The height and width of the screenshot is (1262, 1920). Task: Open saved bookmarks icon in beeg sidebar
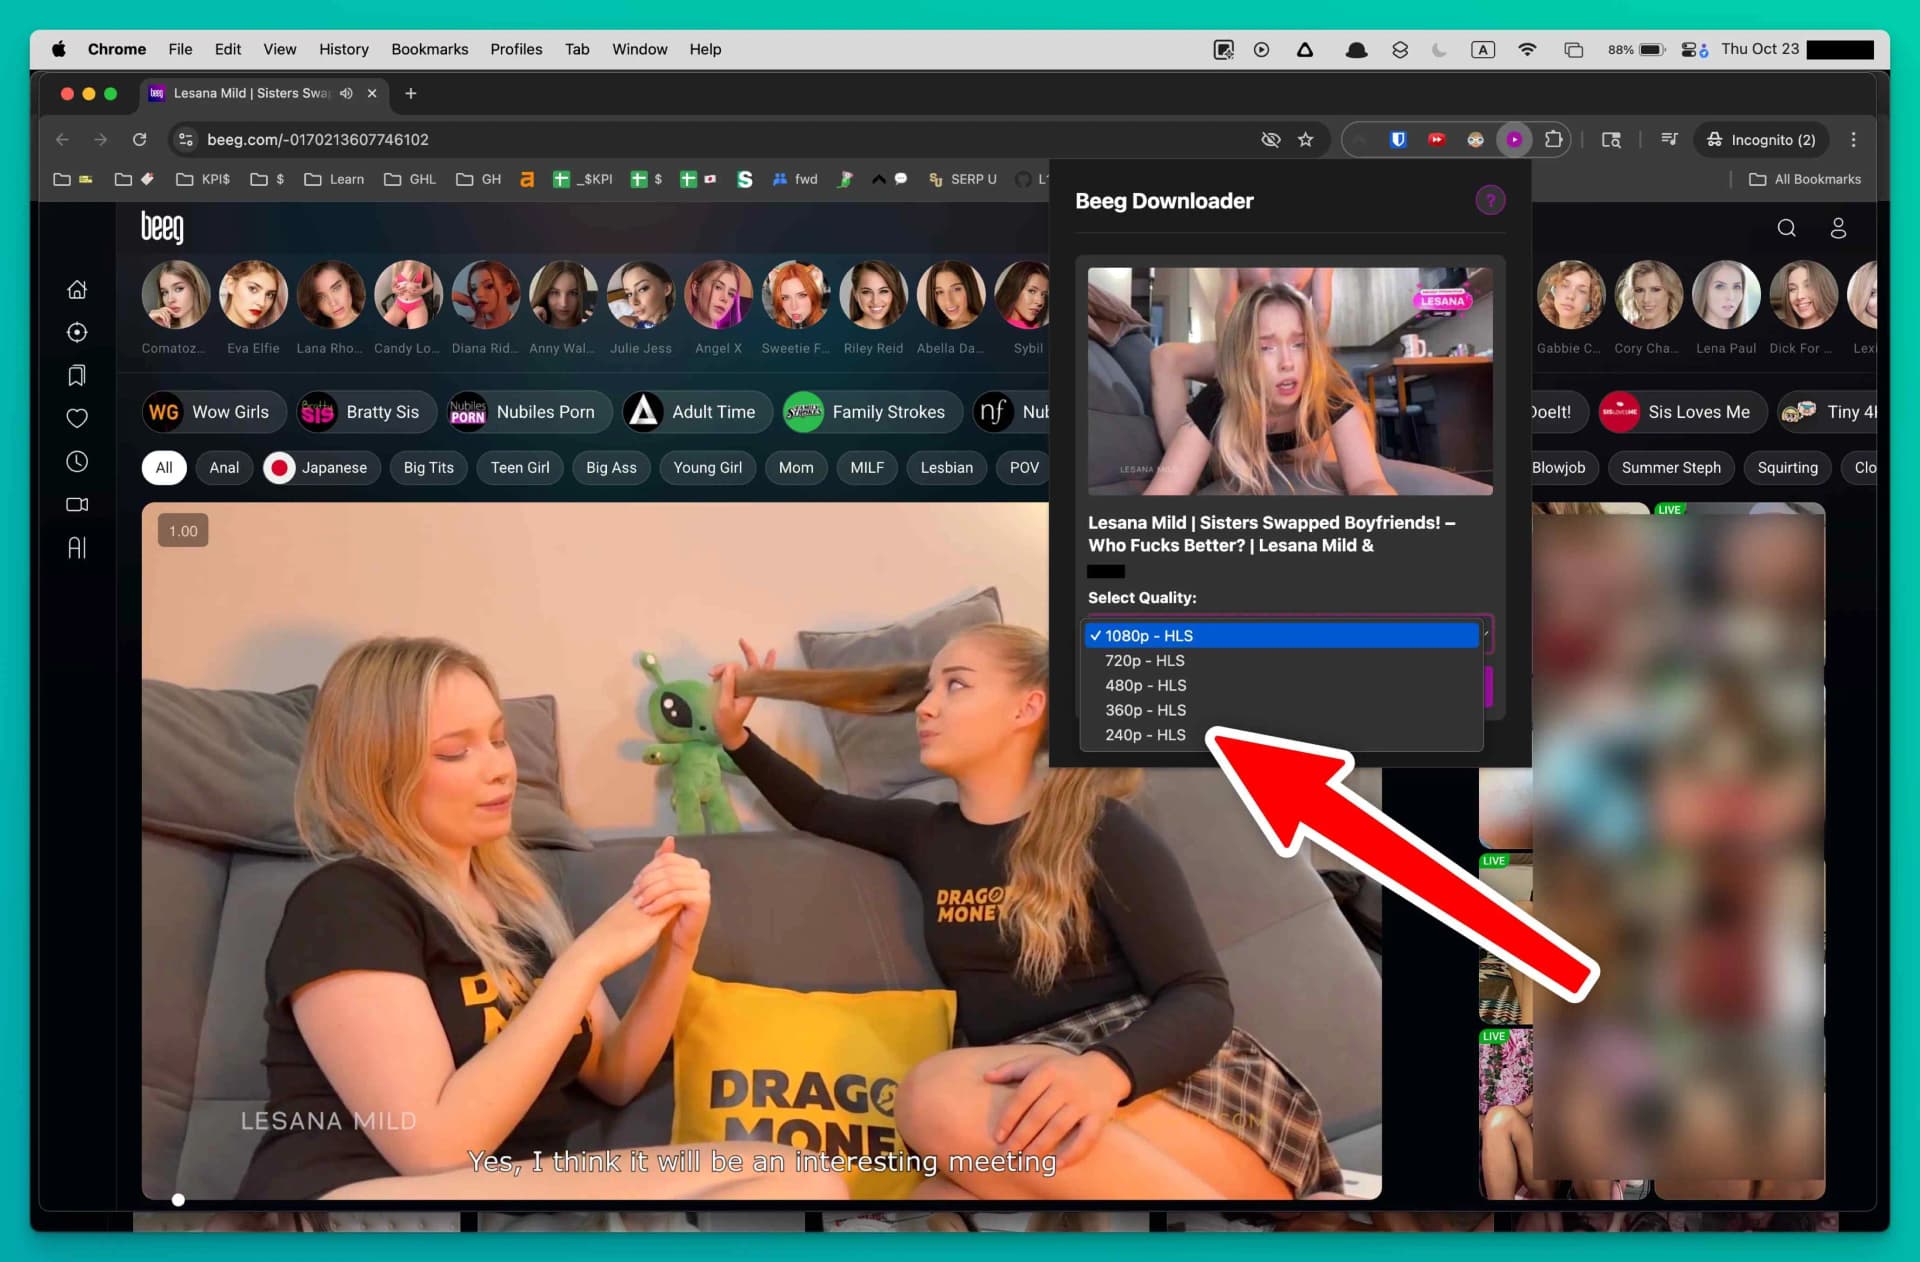click(x=77, y=375)
